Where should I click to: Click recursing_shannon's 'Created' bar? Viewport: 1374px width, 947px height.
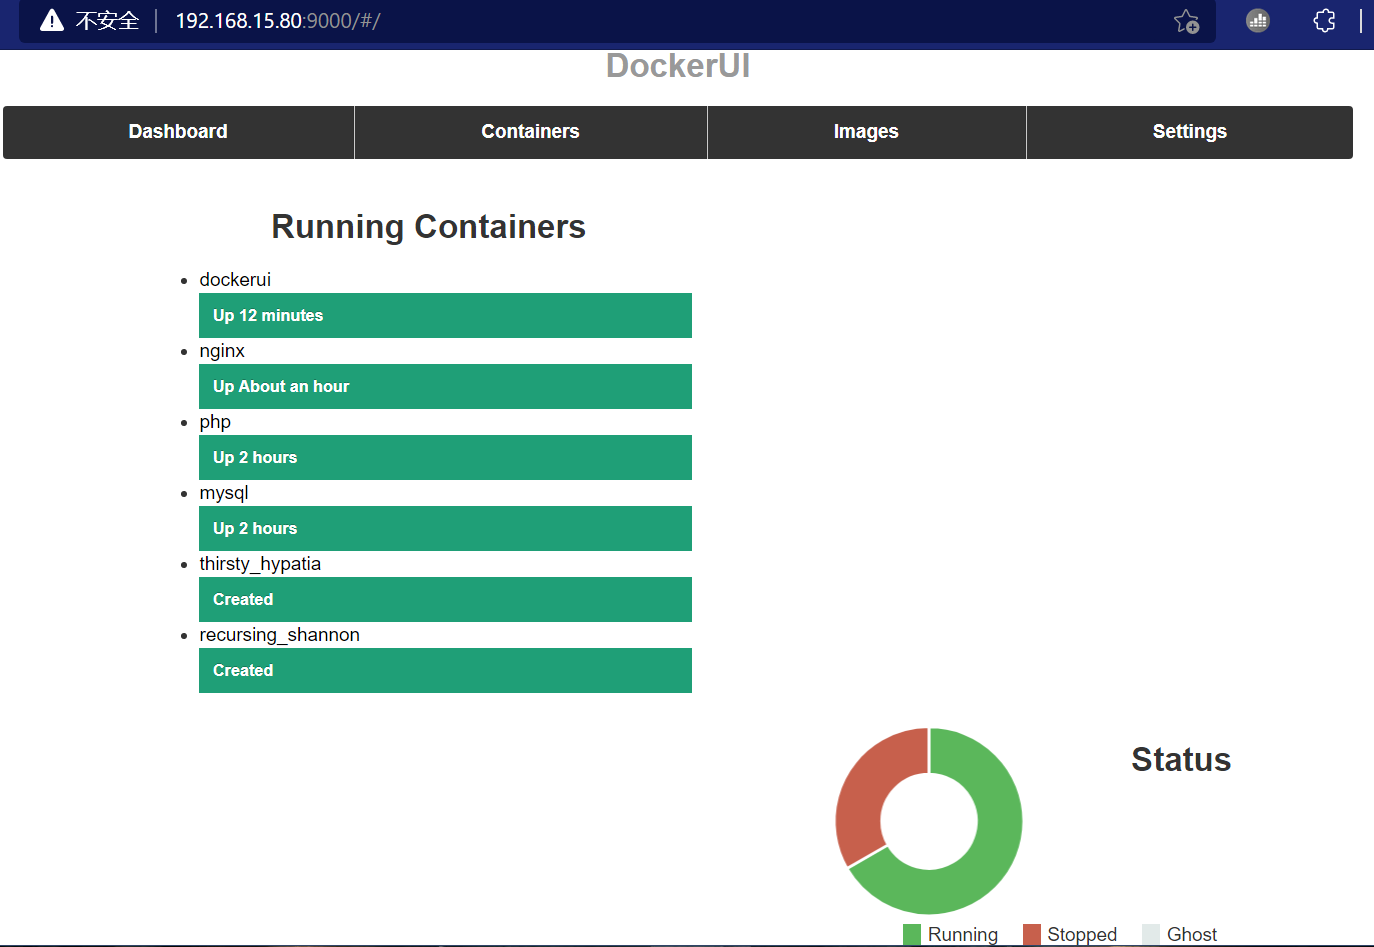coord(445,671)
